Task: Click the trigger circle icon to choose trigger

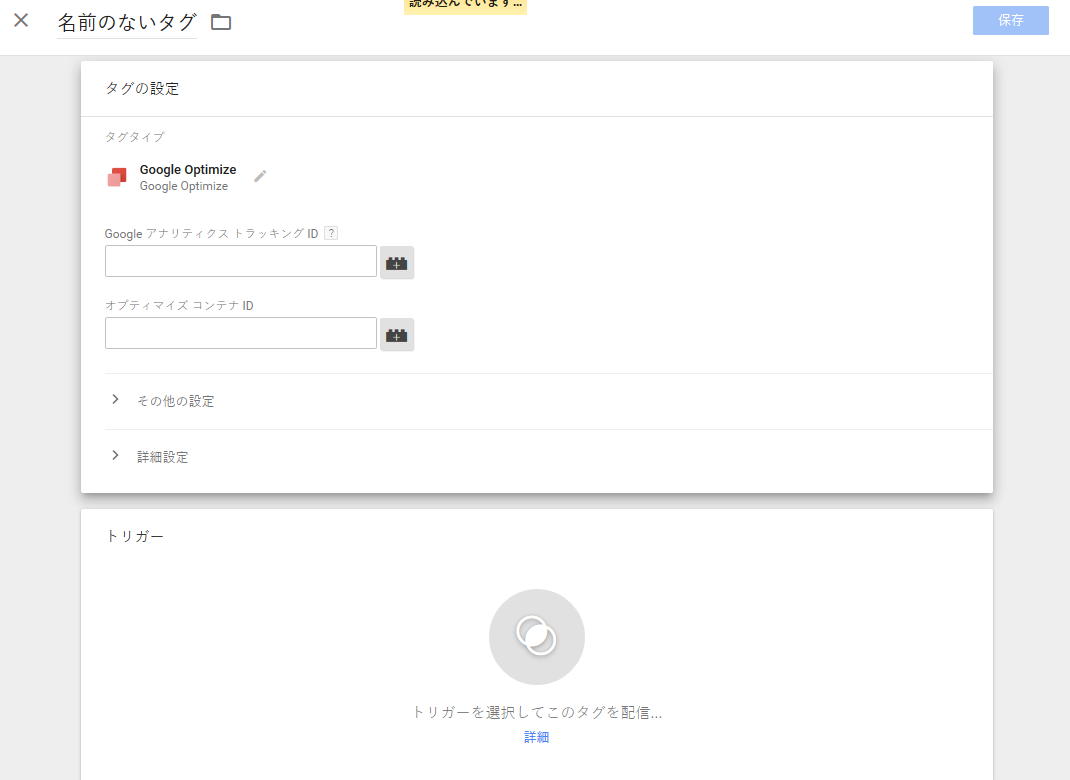Action: [x=537, y=637]
